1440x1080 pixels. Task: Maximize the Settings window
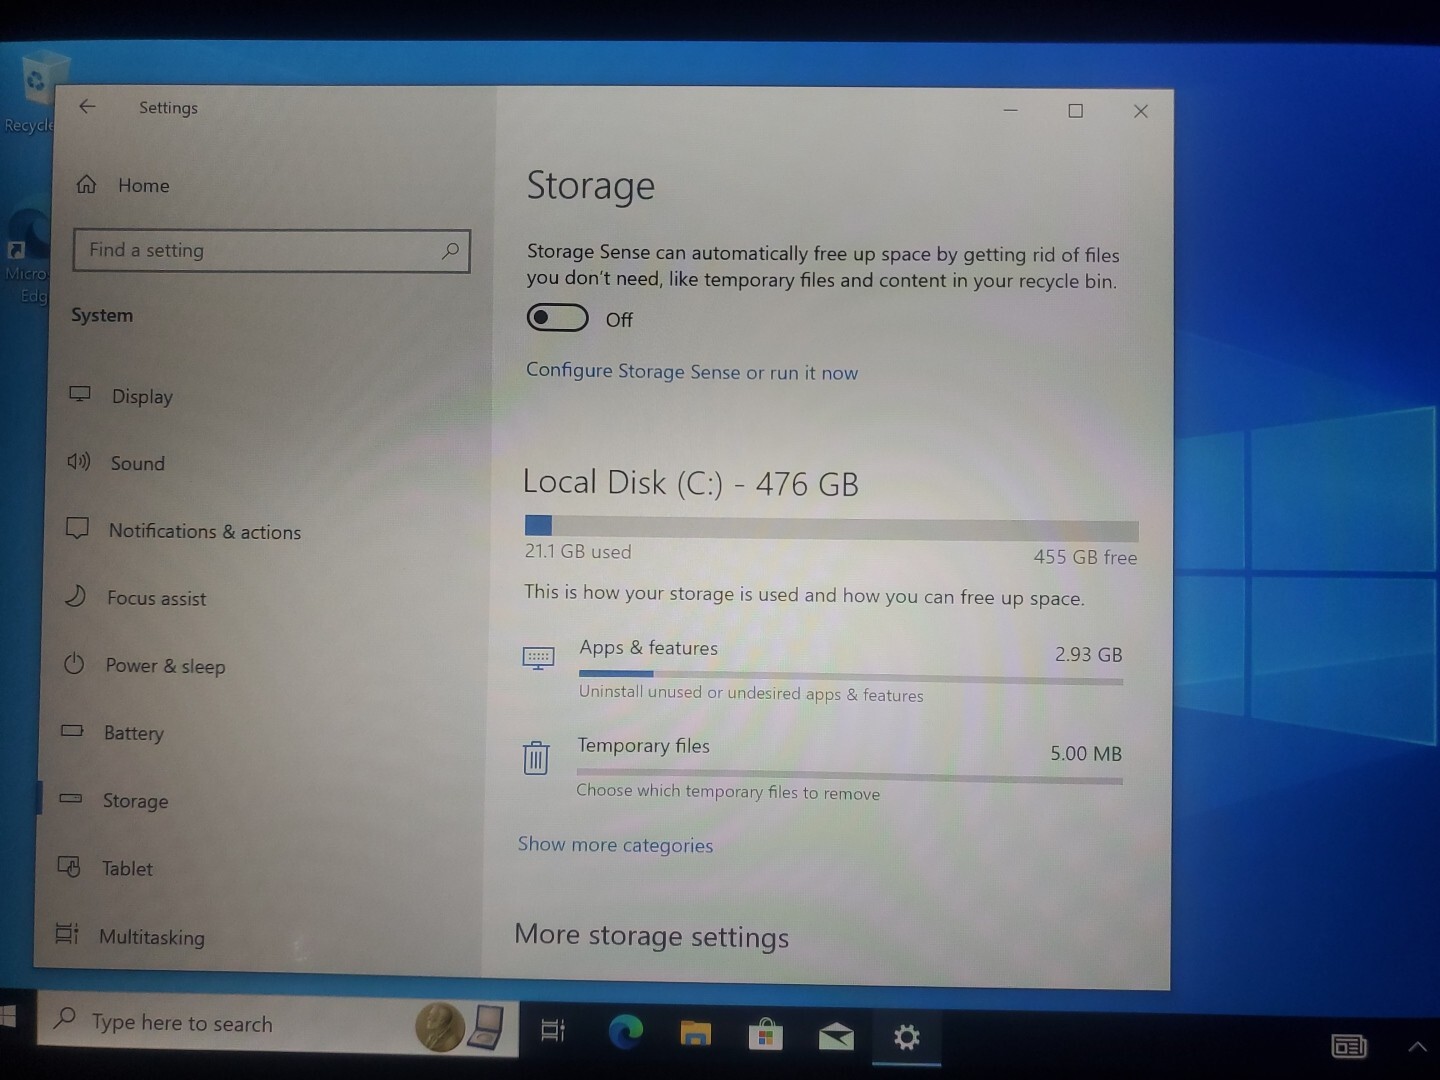pos(1076,111)
